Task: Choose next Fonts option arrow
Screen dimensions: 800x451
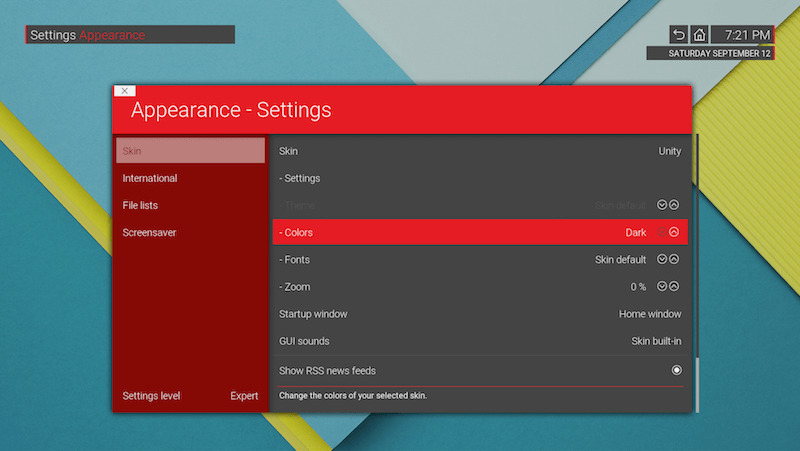Action: pyautogui.click(x=674, y=259)
